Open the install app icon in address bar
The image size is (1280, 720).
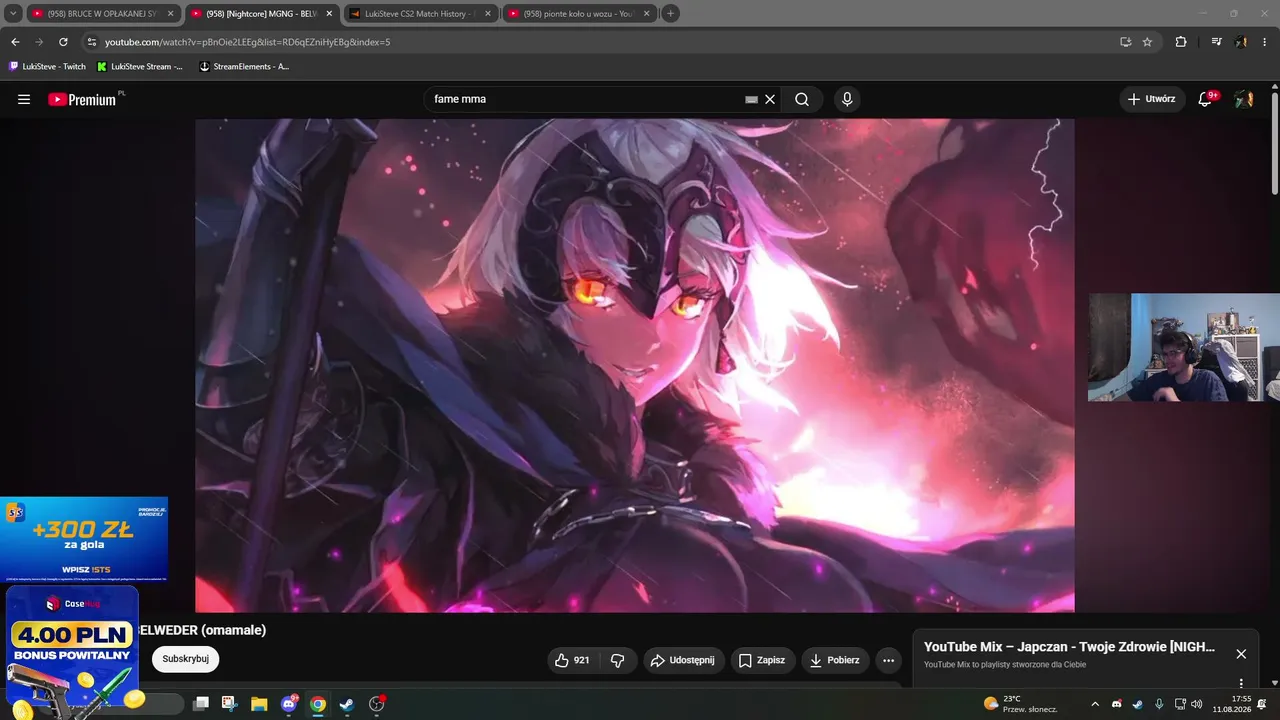1125,42
